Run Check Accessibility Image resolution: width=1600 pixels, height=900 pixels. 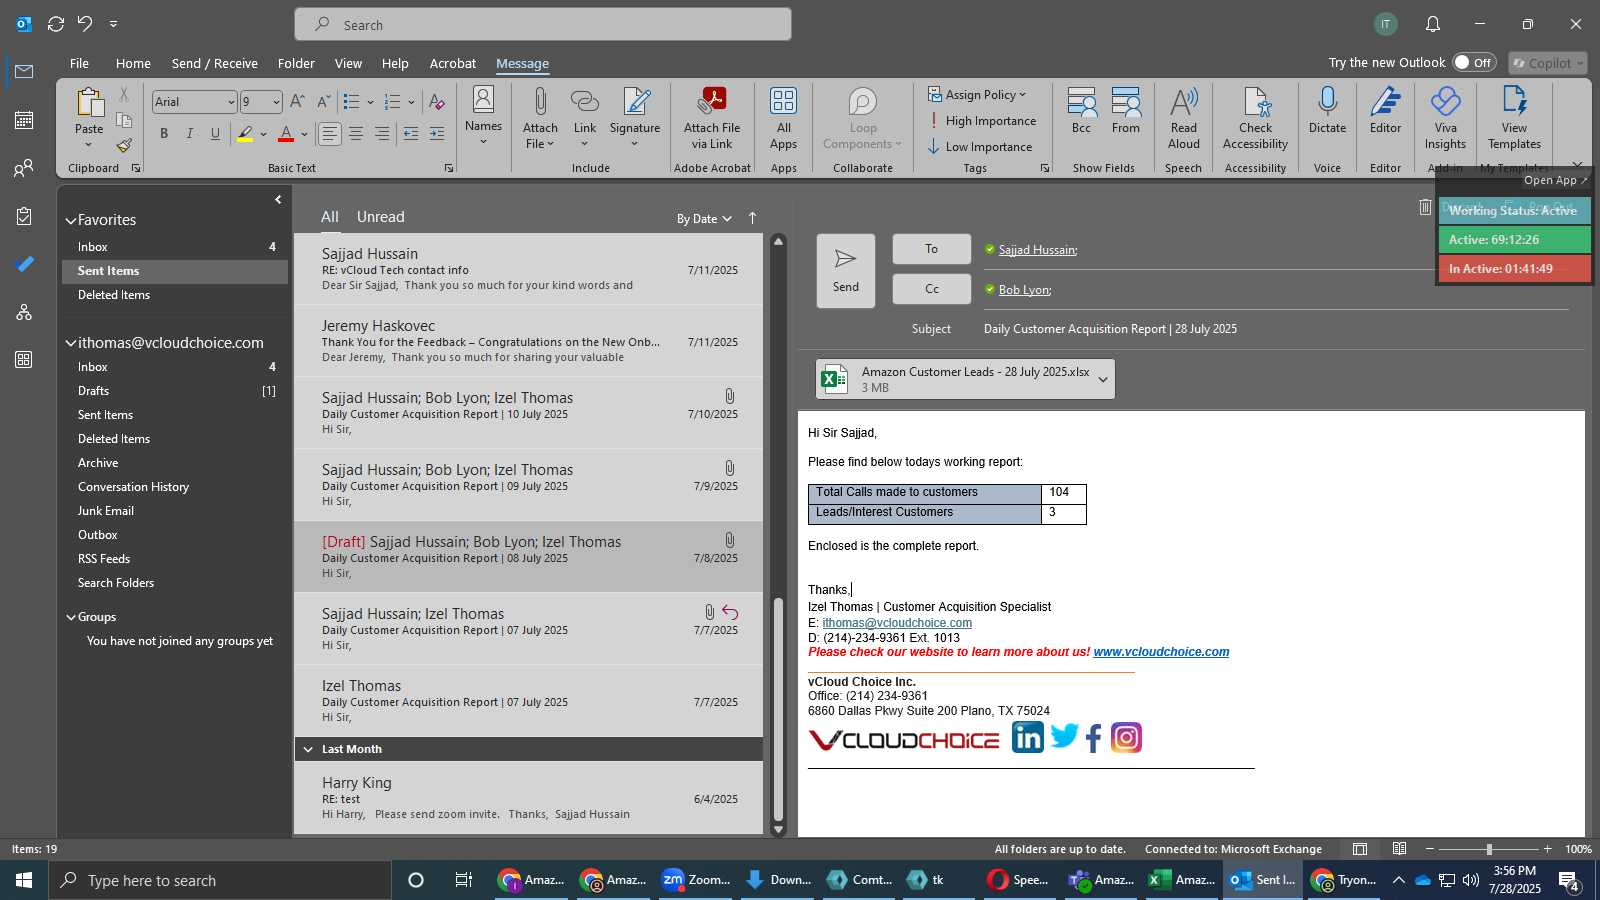coord(1255,118)
